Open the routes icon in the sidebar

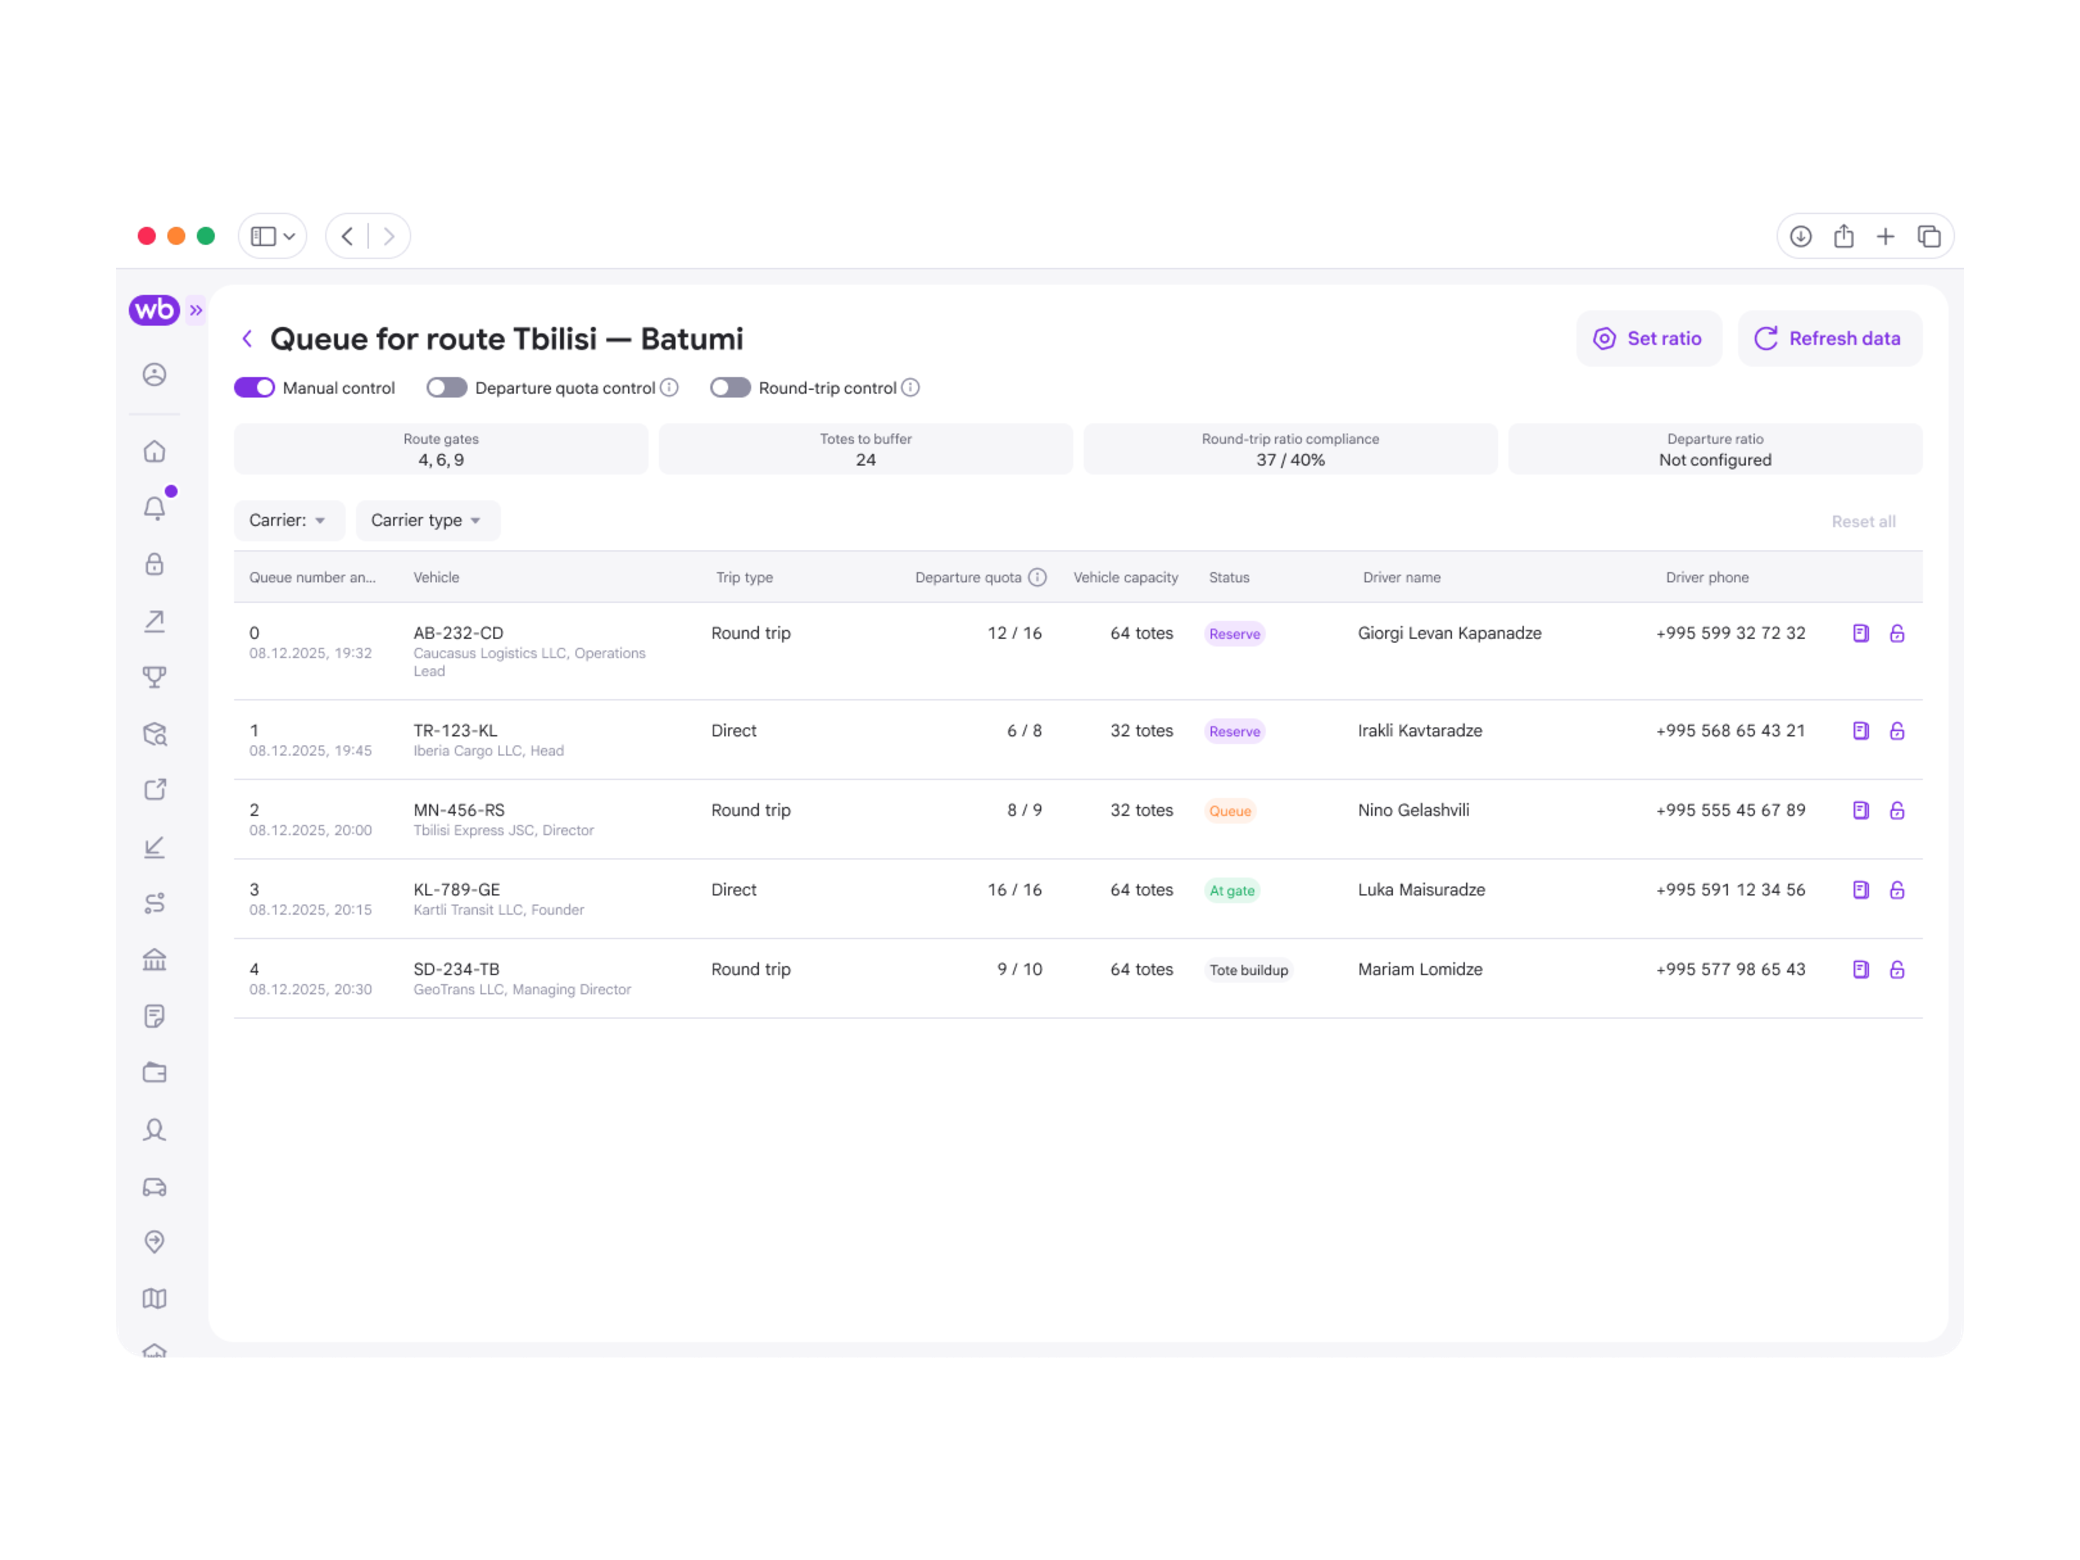click(154, 903)
